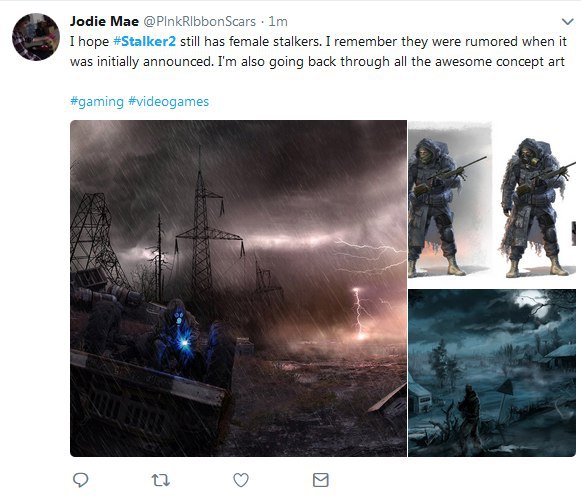This screenshot has width=581, height=496.
Task: Open Jodie Mae's profile avatar
Action: pyautogui.click(x=36, y=37)
